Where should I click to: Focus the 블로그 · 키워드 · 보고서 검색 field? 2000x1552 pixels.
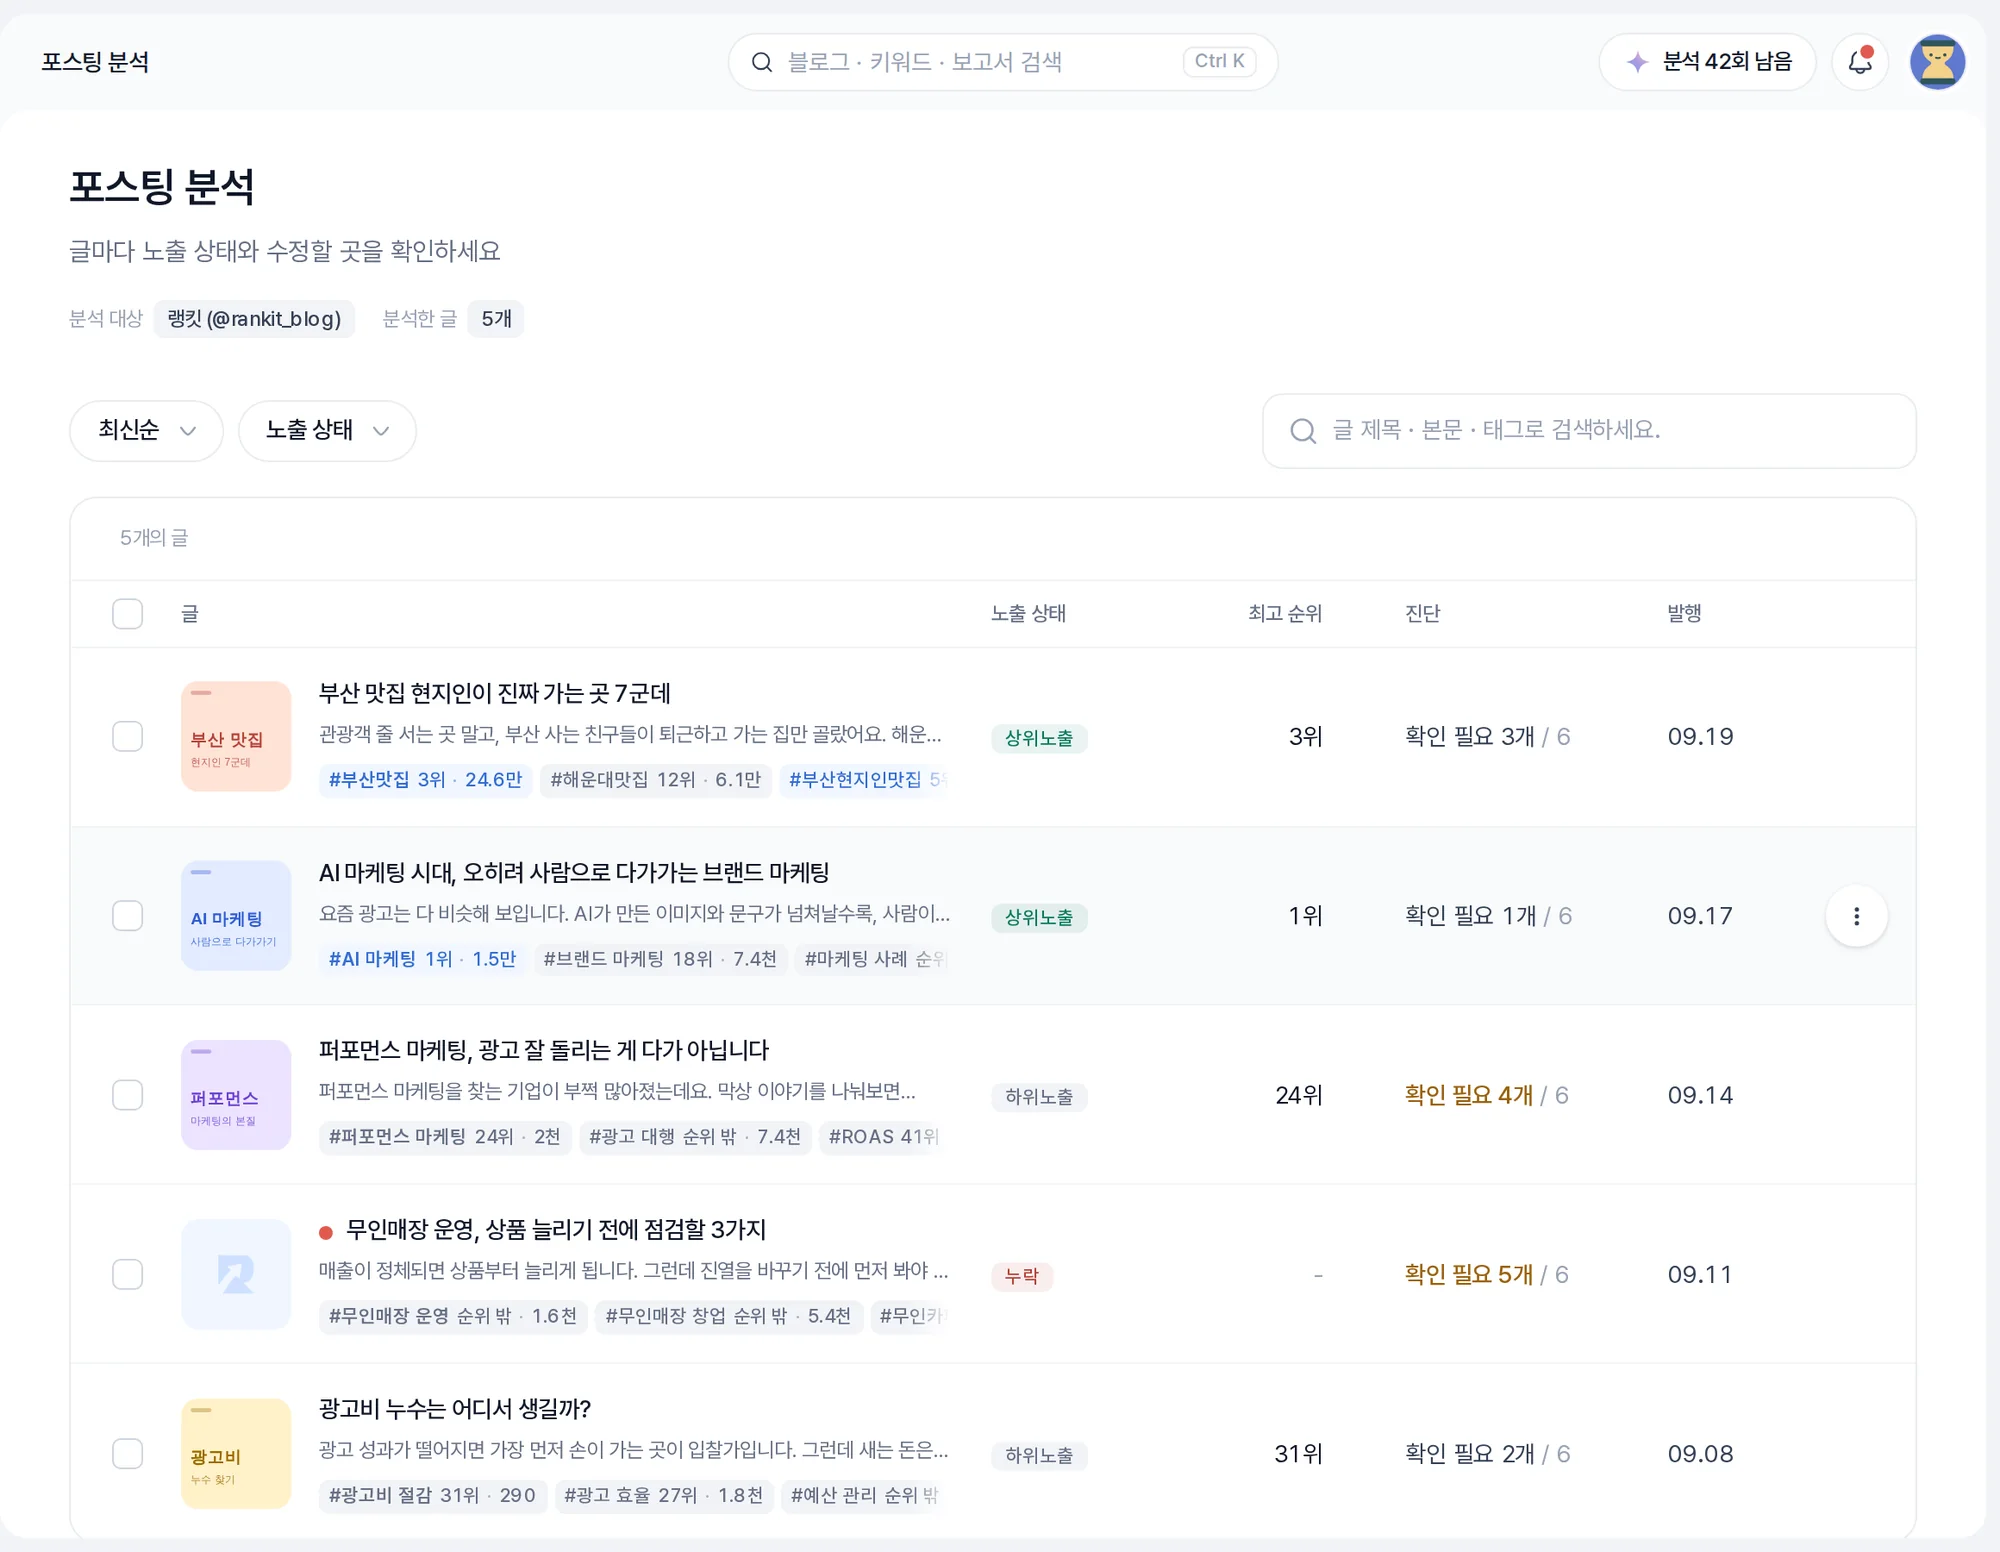coord(1003,62)
